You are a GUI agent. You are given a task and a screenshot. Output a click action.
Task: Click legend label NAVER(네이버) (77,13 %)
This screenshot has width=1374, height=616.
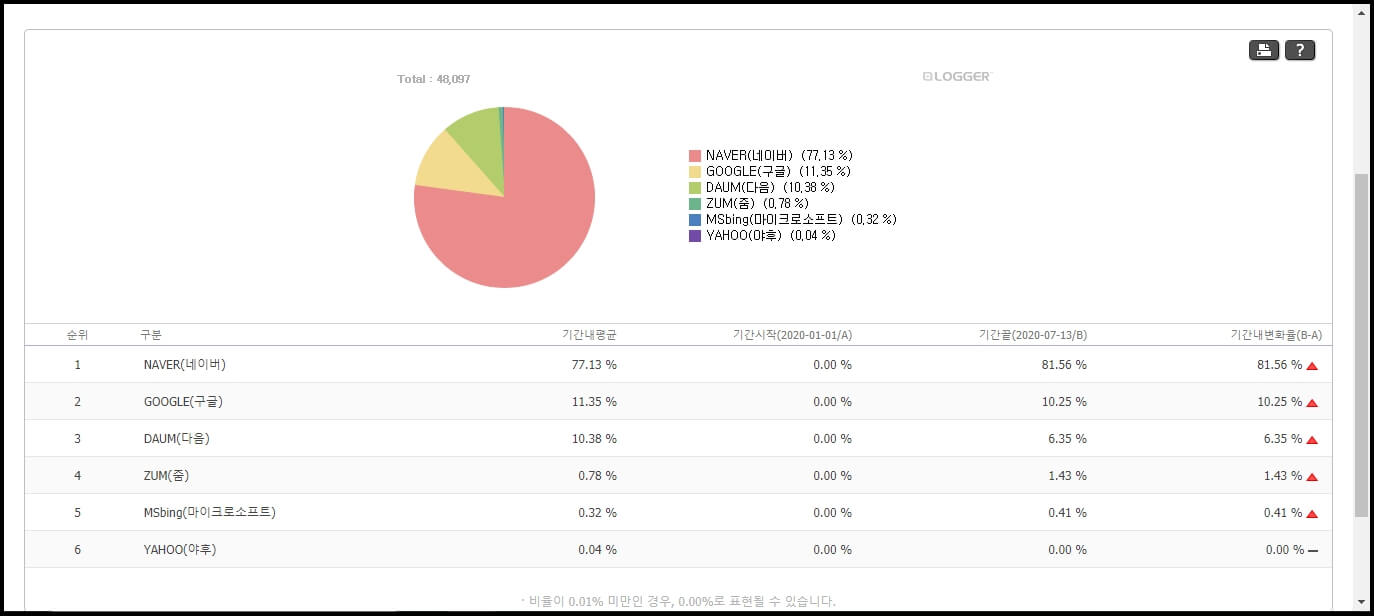tap(779, 155)
